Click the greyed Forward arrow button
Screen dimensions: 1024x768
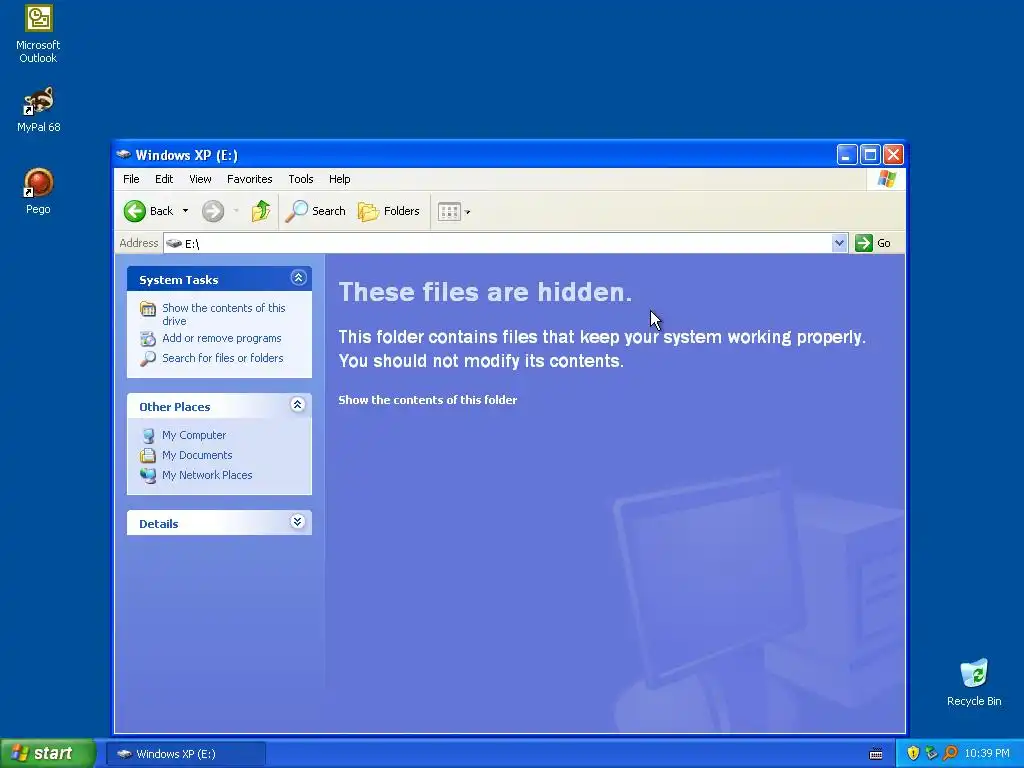213,211
